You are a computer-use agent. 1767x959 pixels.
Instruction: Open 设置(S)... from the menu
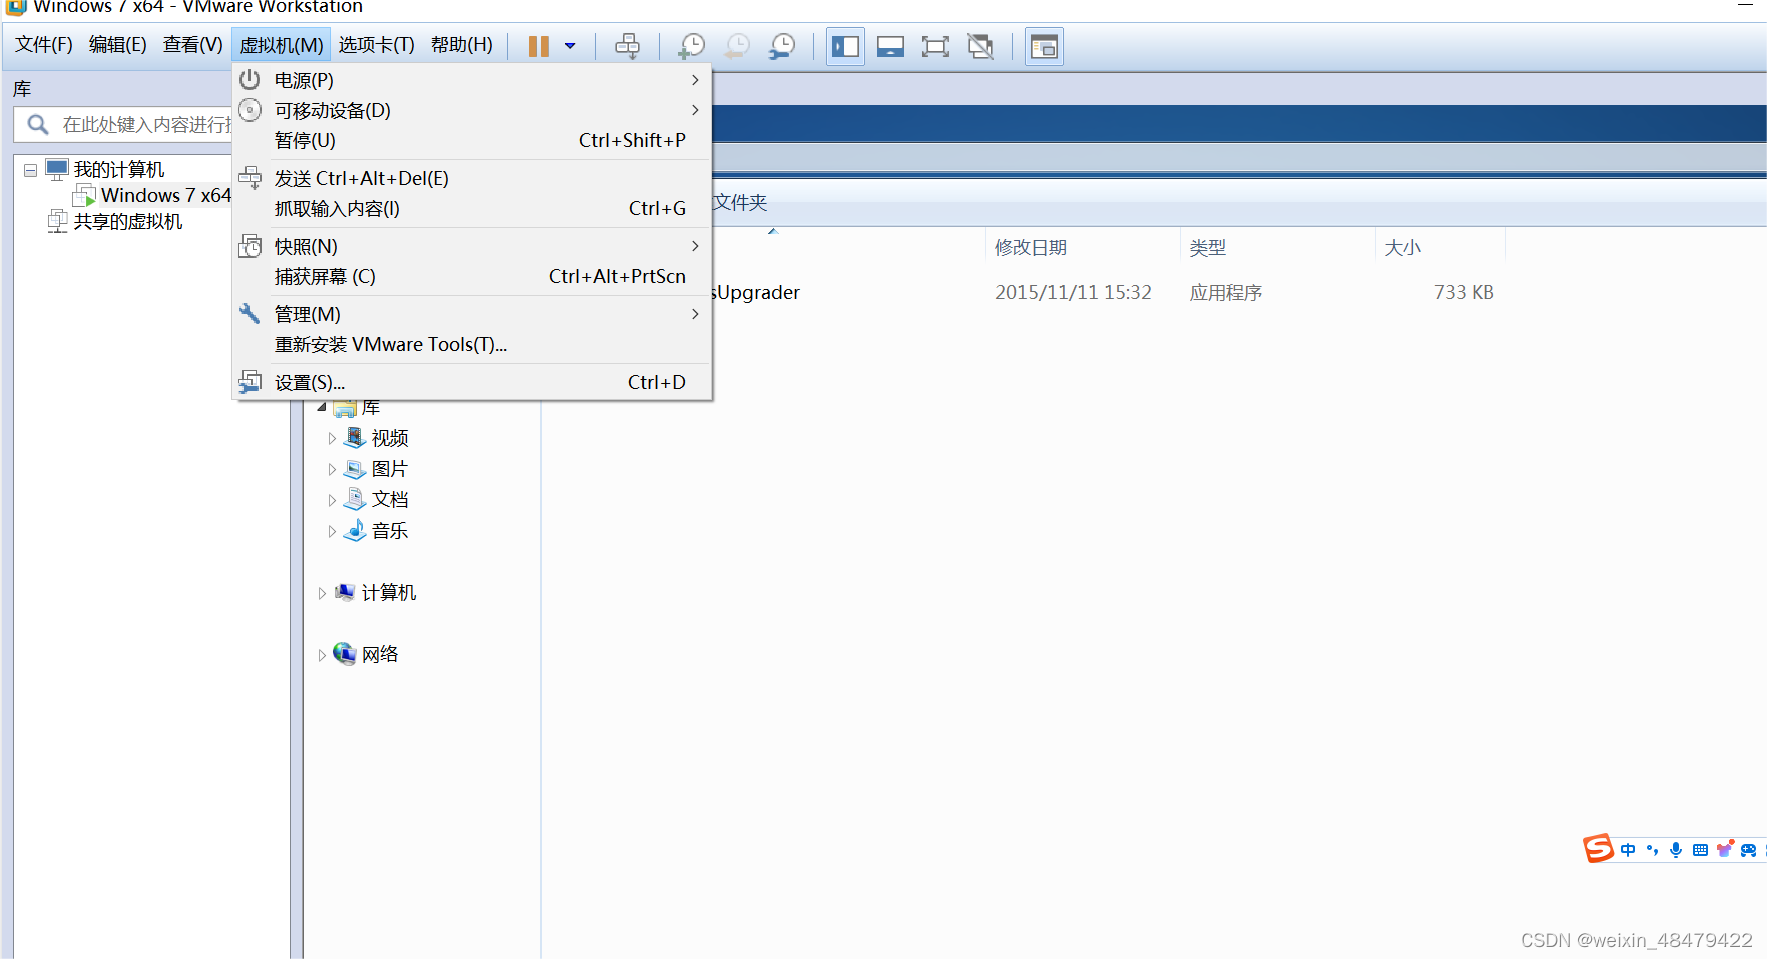coord(471,382)
